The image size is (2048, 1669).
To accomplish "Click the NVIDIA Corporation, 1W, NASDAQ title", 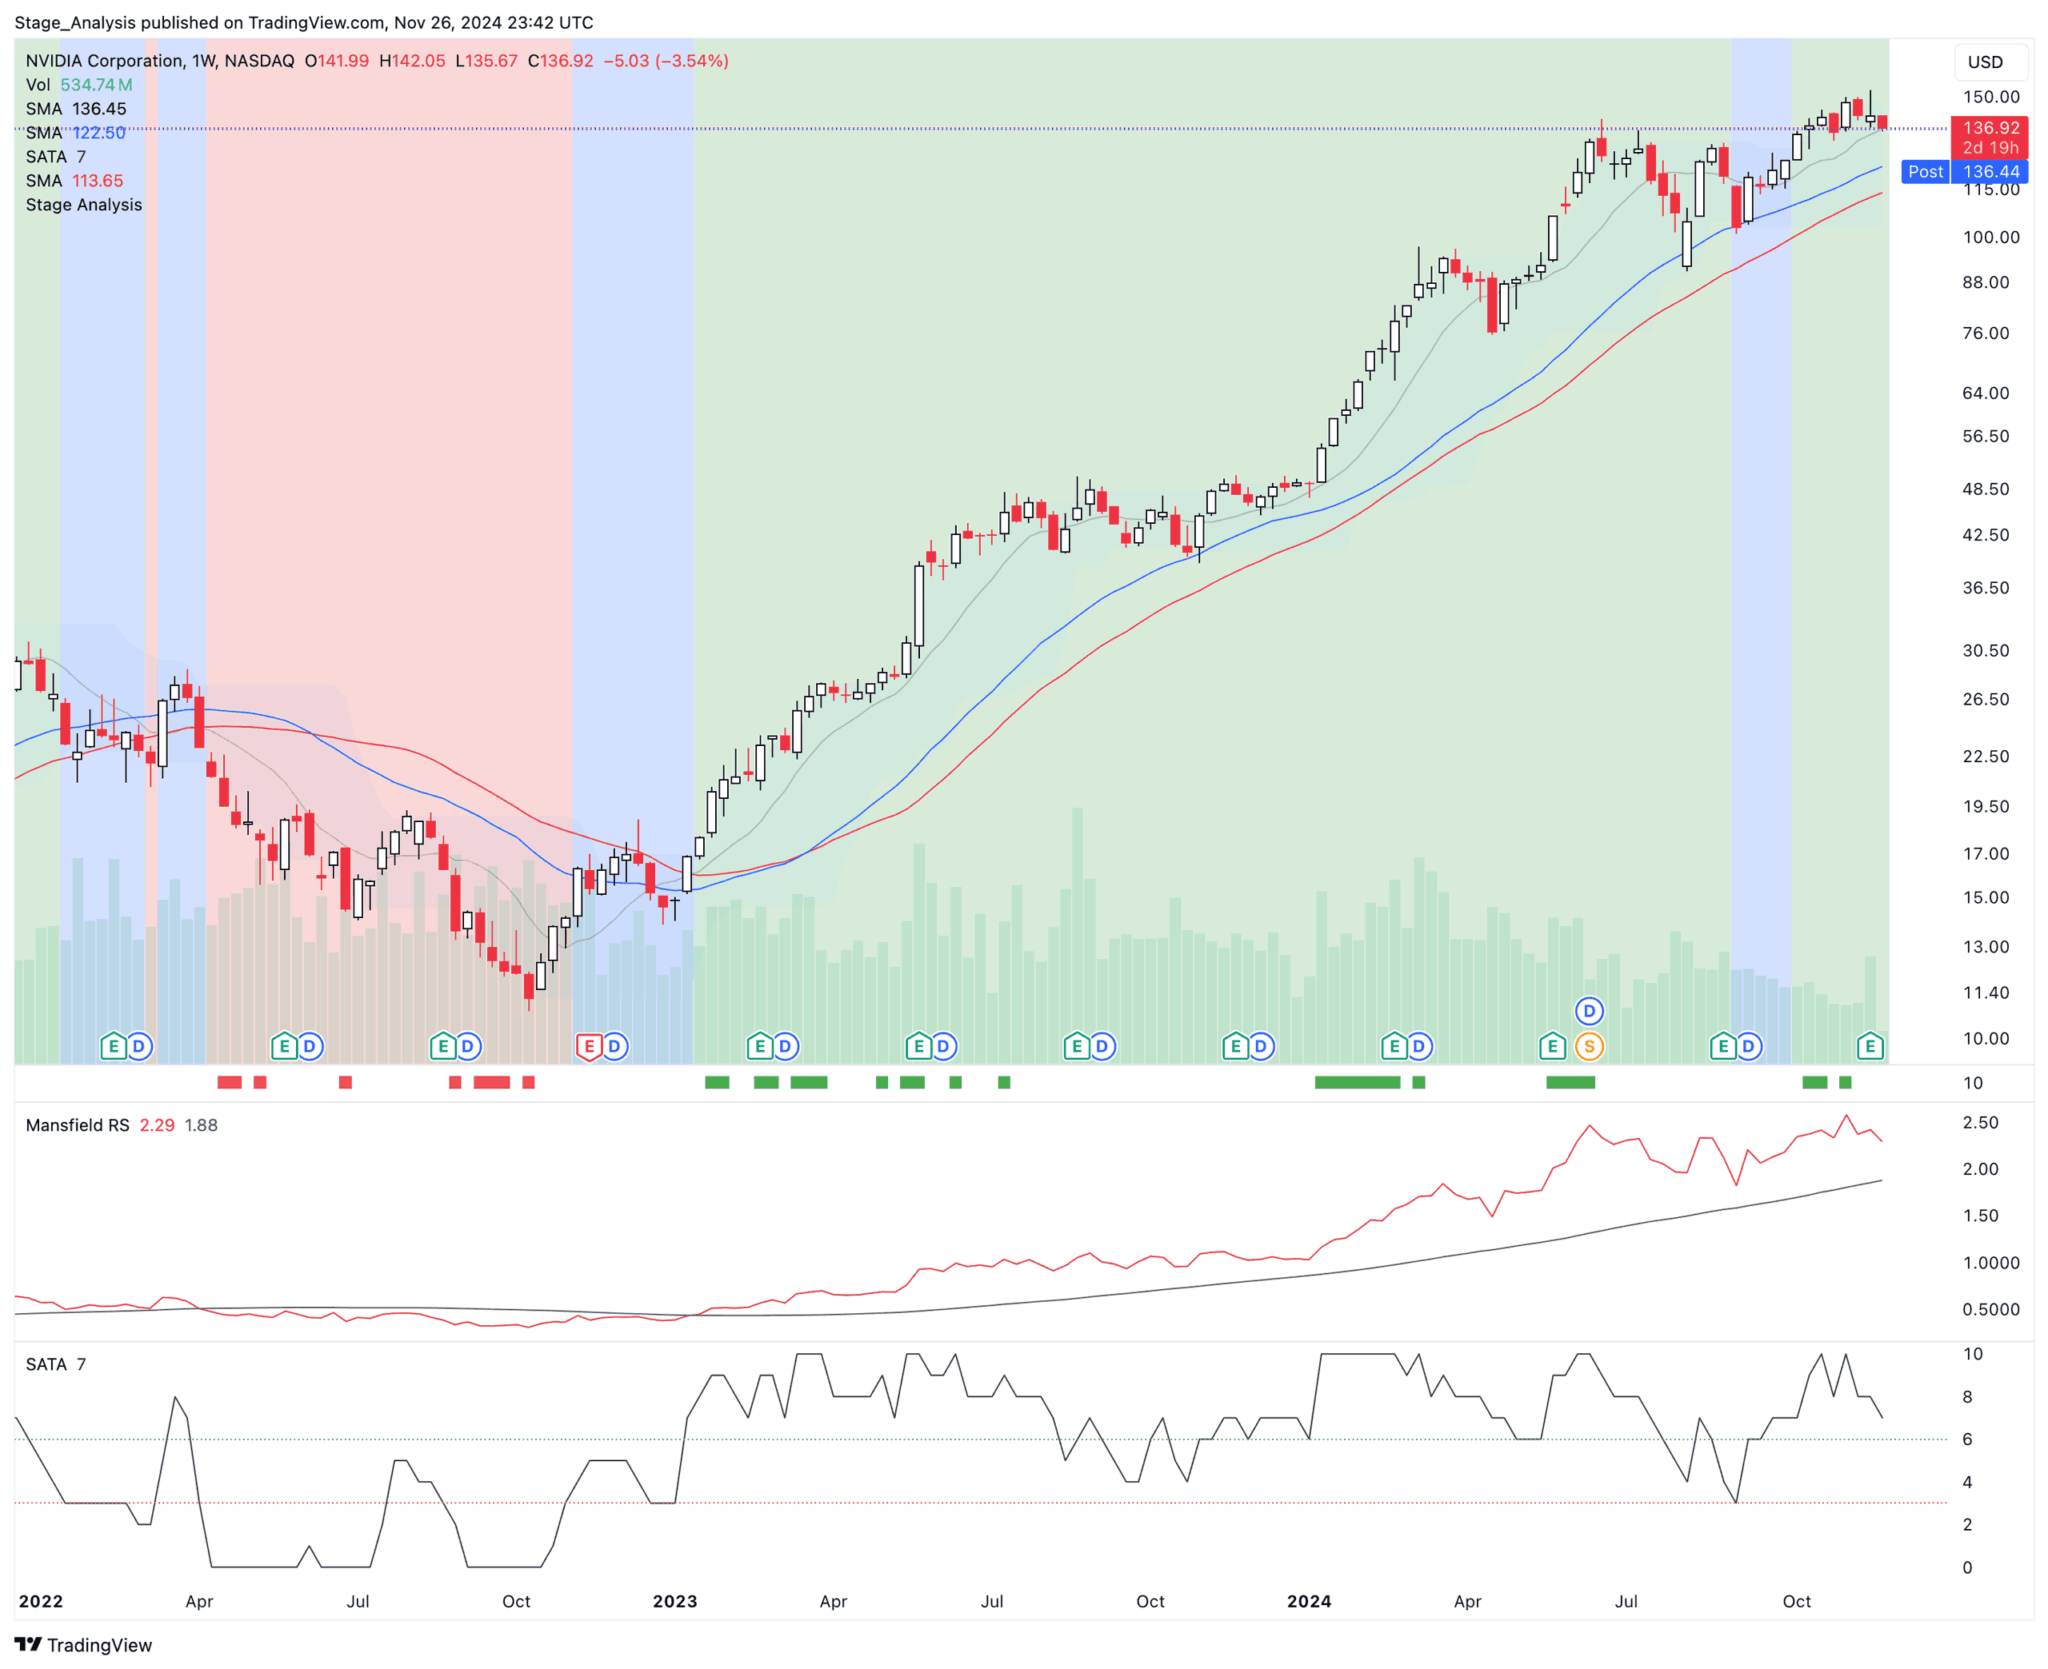I will click(160, 61).
